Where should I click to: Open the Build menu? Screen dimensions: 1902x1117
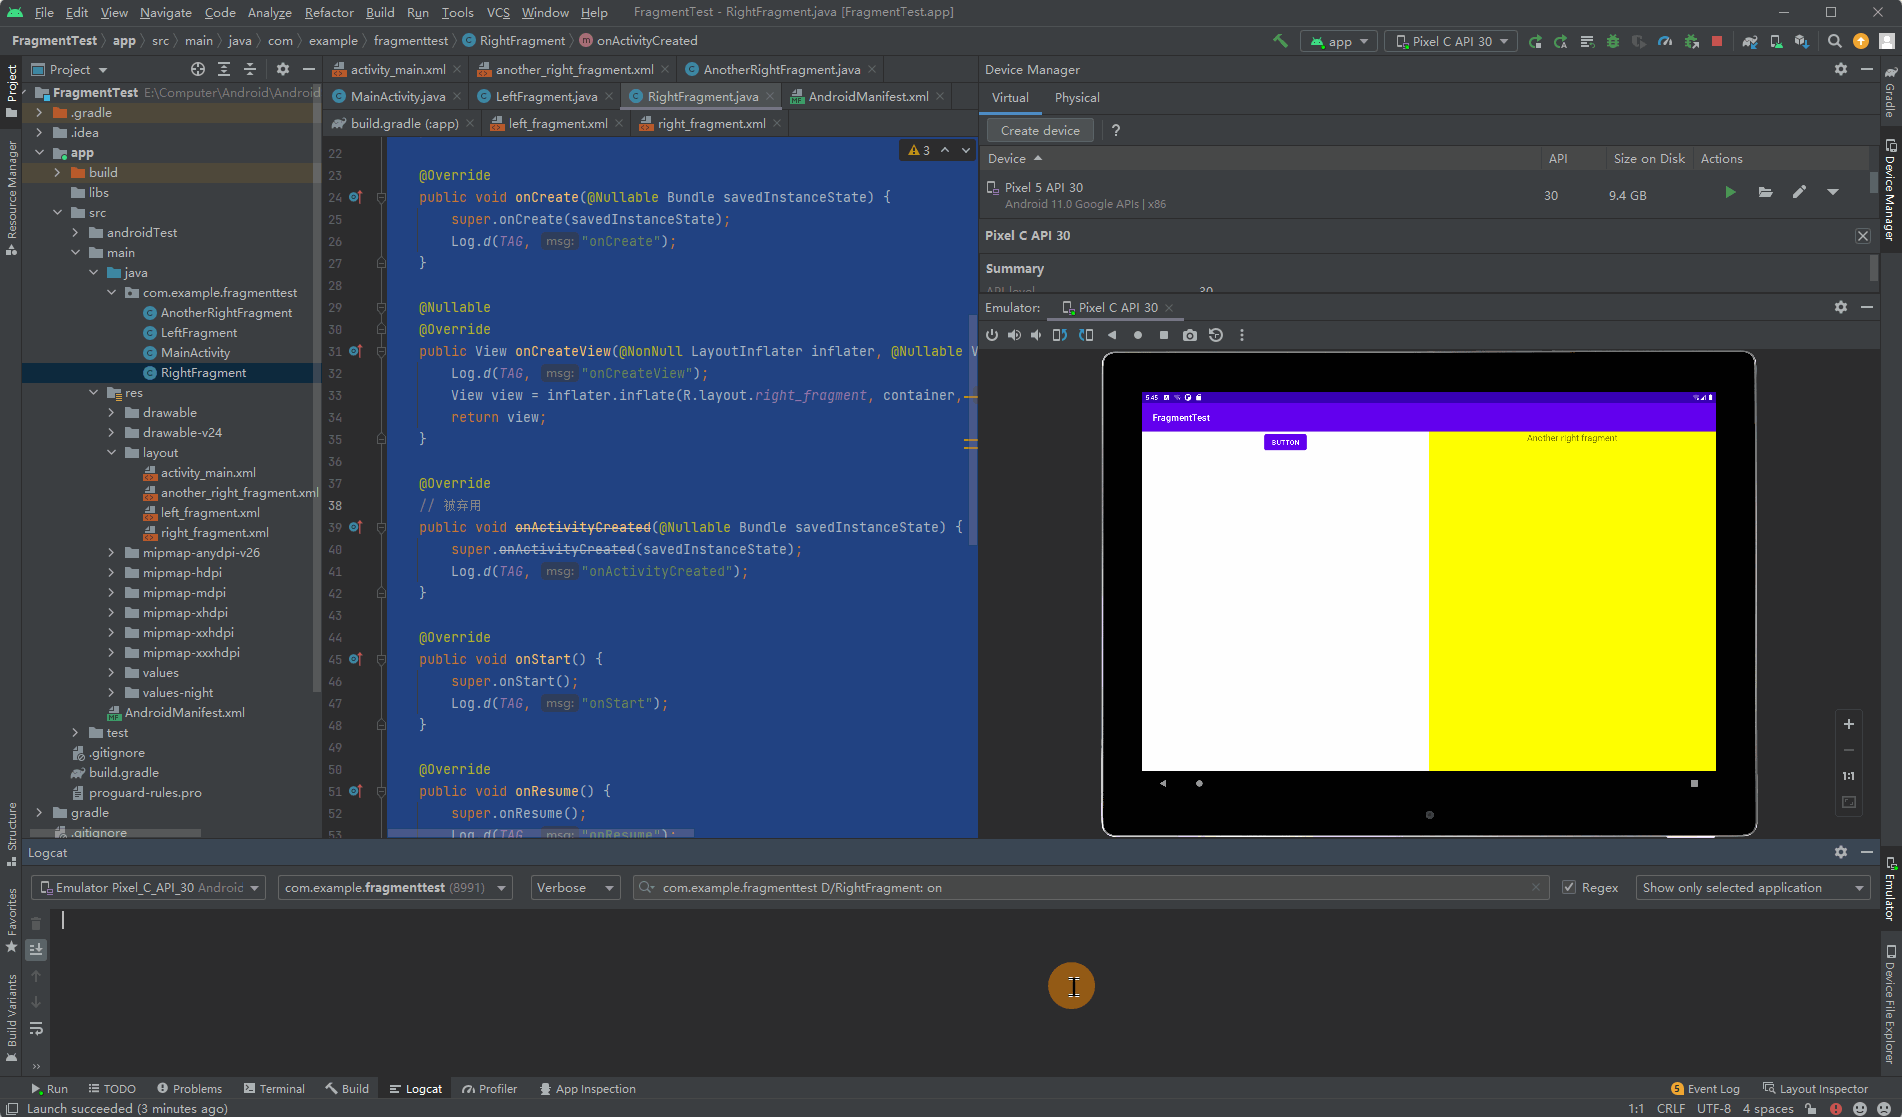coord(380,12)
